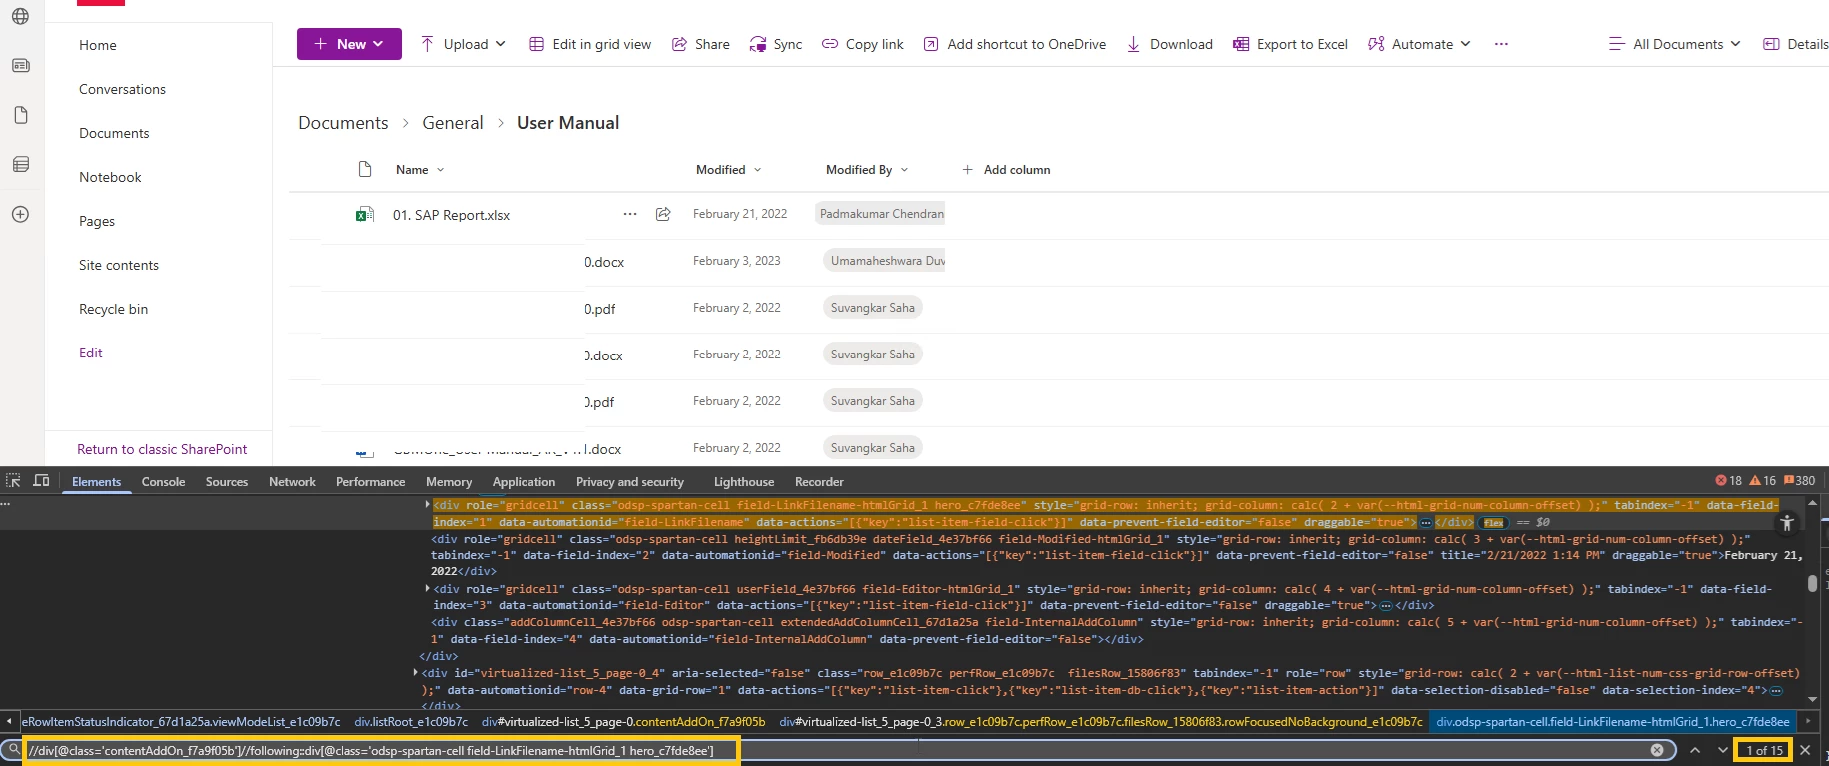Image resolution: width=1829 pixels, height=766 pixels.
Task: Click the DevTools warnings count badge
Action: point(1763,481)
